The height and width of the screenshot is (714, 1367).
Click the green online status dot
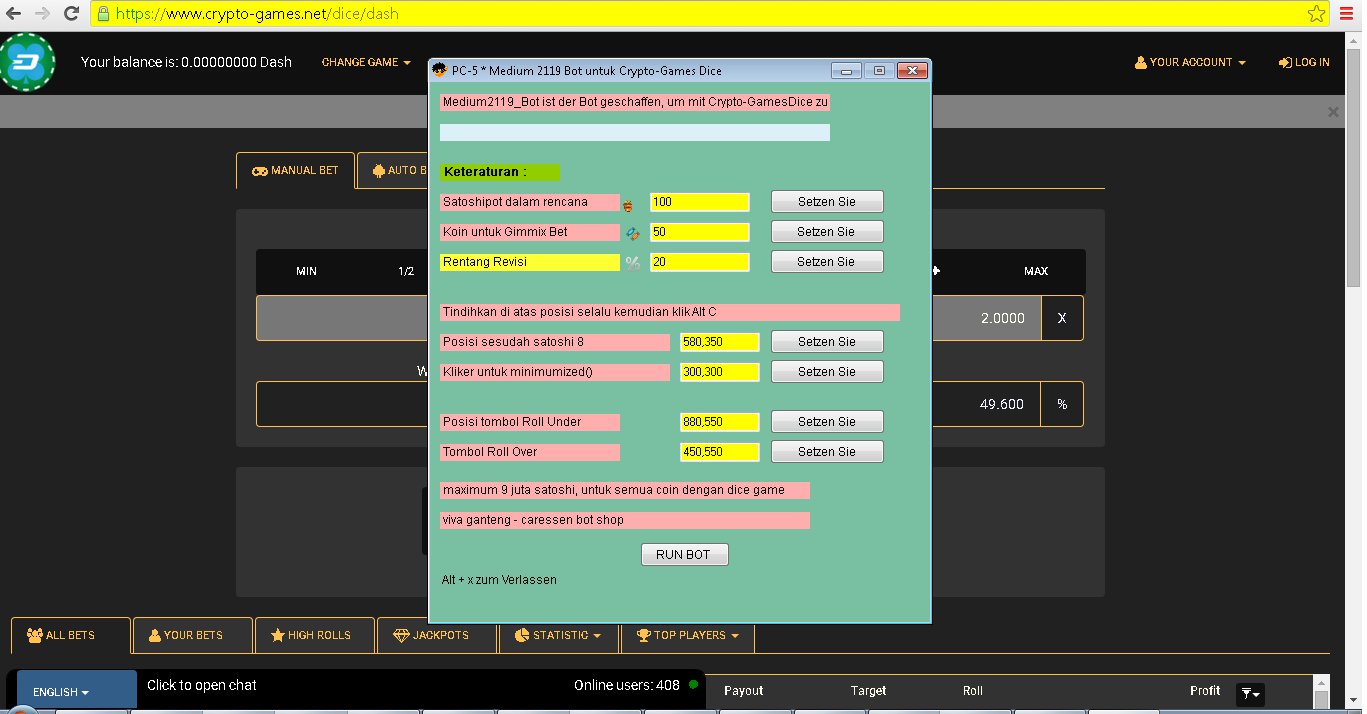coord(693,685)
